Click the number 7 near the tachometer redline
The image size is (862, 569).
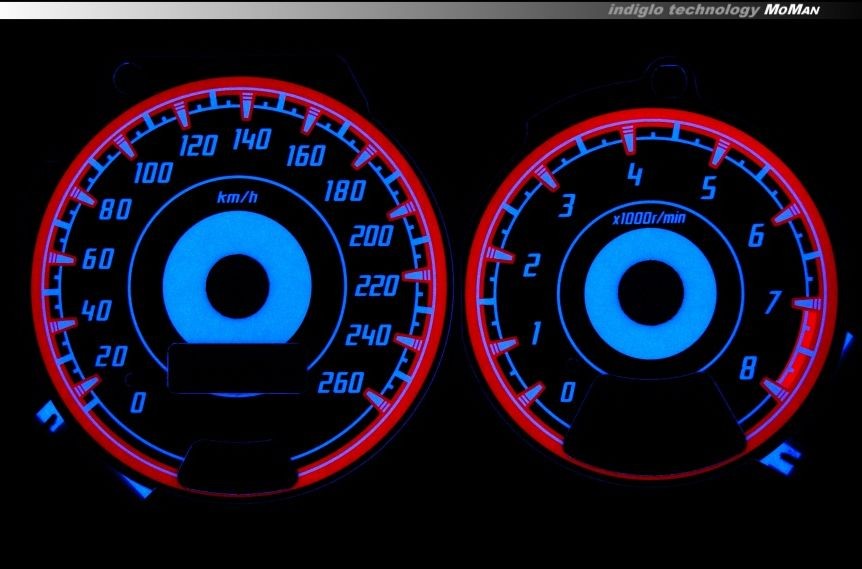point(773,301)
